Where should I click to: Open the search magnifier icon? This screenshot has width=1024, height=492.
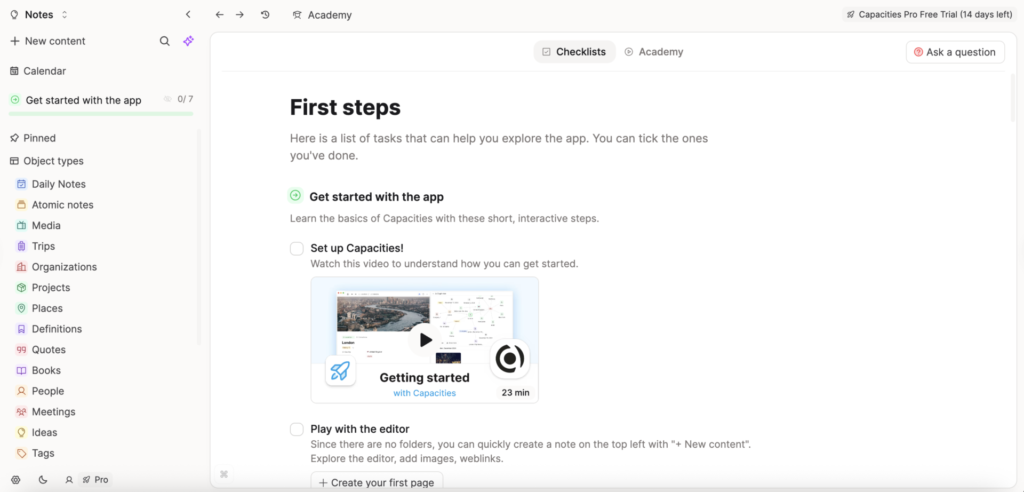tap(165, 41)
